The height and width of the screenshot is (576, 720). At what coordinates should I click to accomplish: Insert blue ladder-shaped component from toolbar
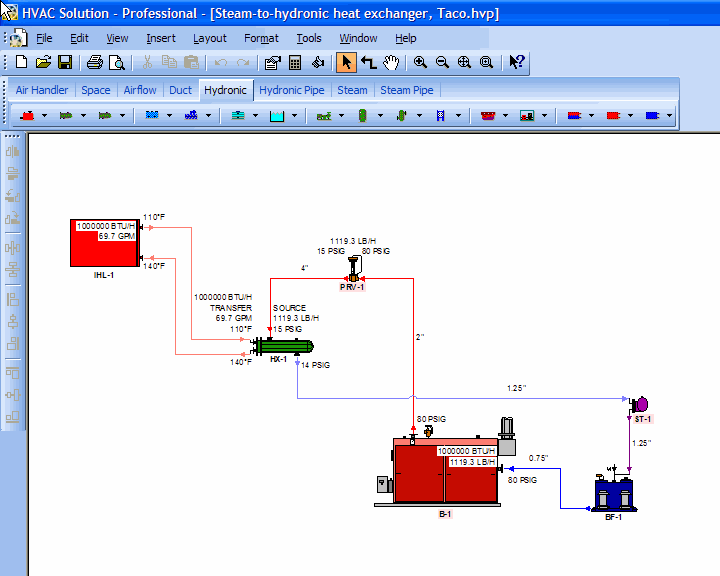(x=440, y=116)
